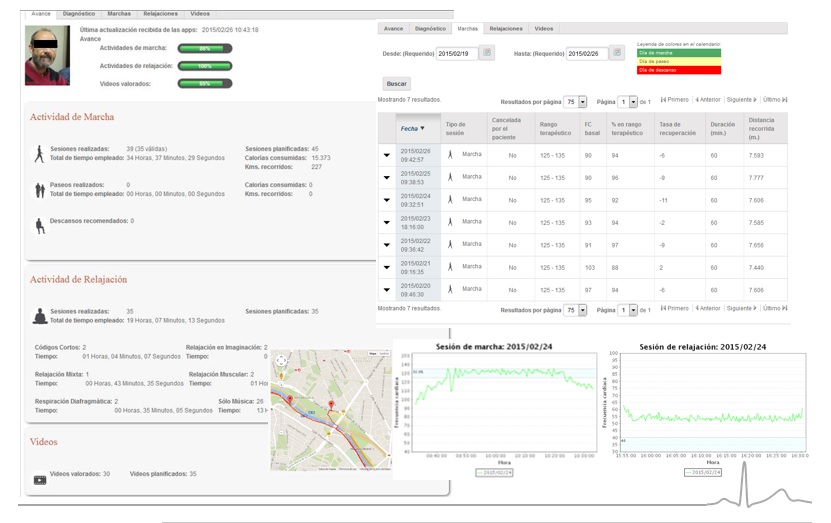Click the map pan control icon

tap(281, 361)
